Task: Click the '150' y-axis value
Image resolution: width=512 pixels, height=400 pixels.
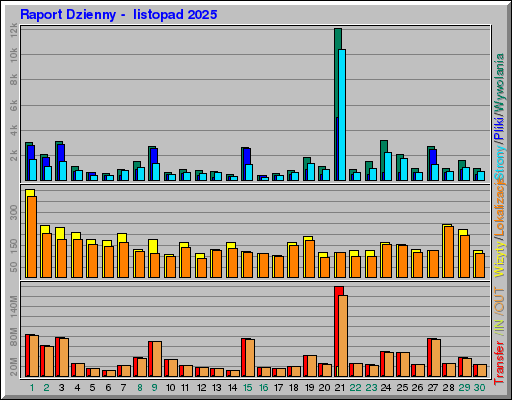Action: (x=14, y=246)
